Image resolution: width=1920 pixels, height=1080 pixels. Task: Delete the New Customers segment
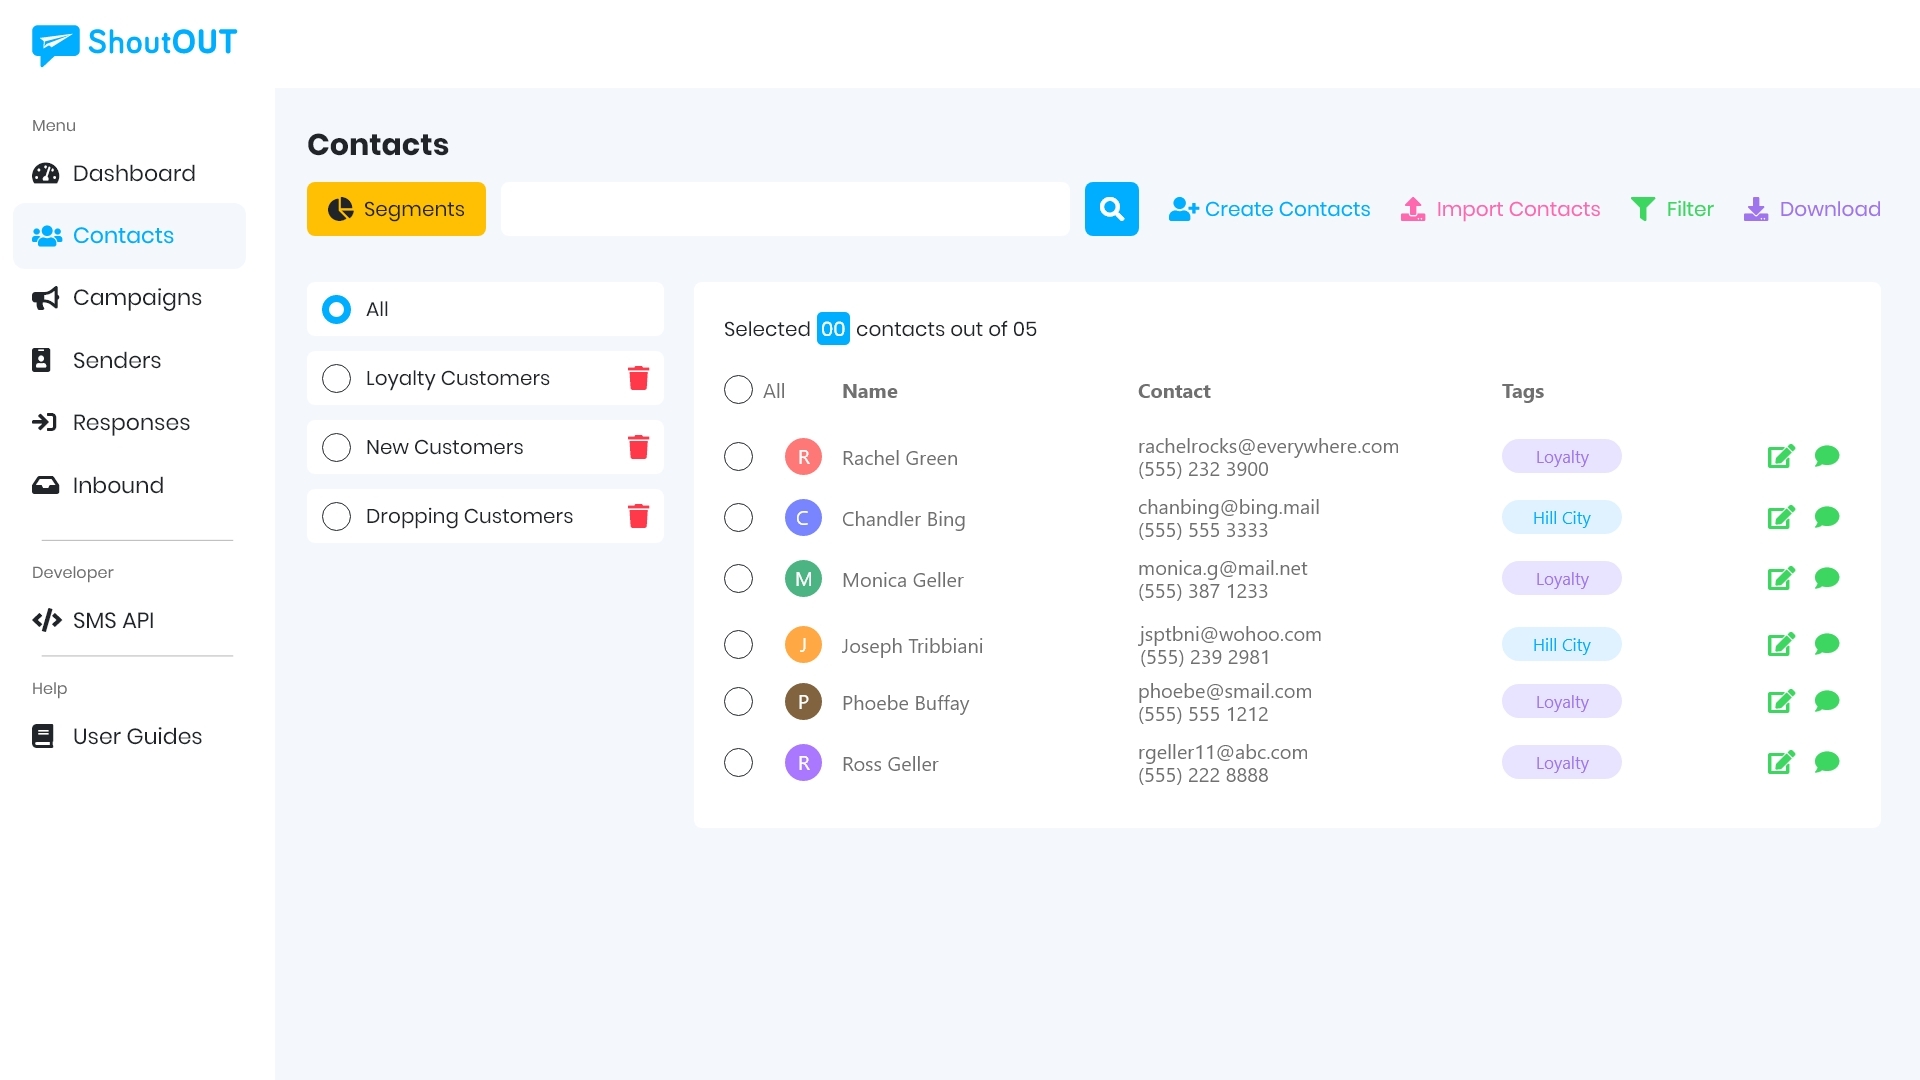(x=638, y=447)
